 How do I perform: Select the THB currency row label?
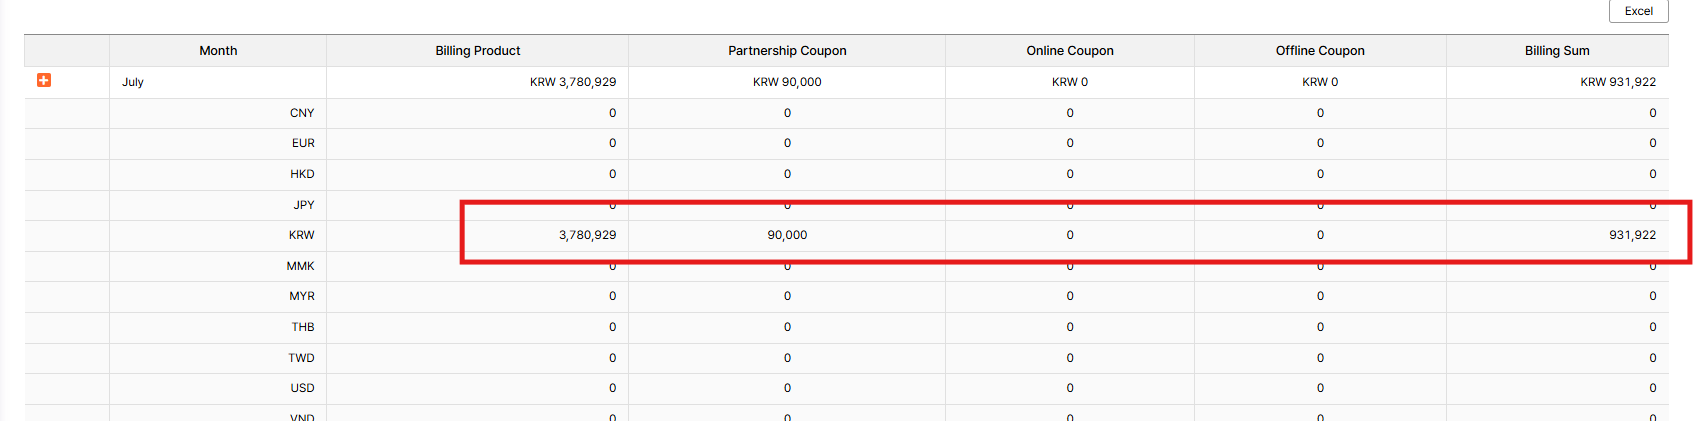tap(303, 327)
